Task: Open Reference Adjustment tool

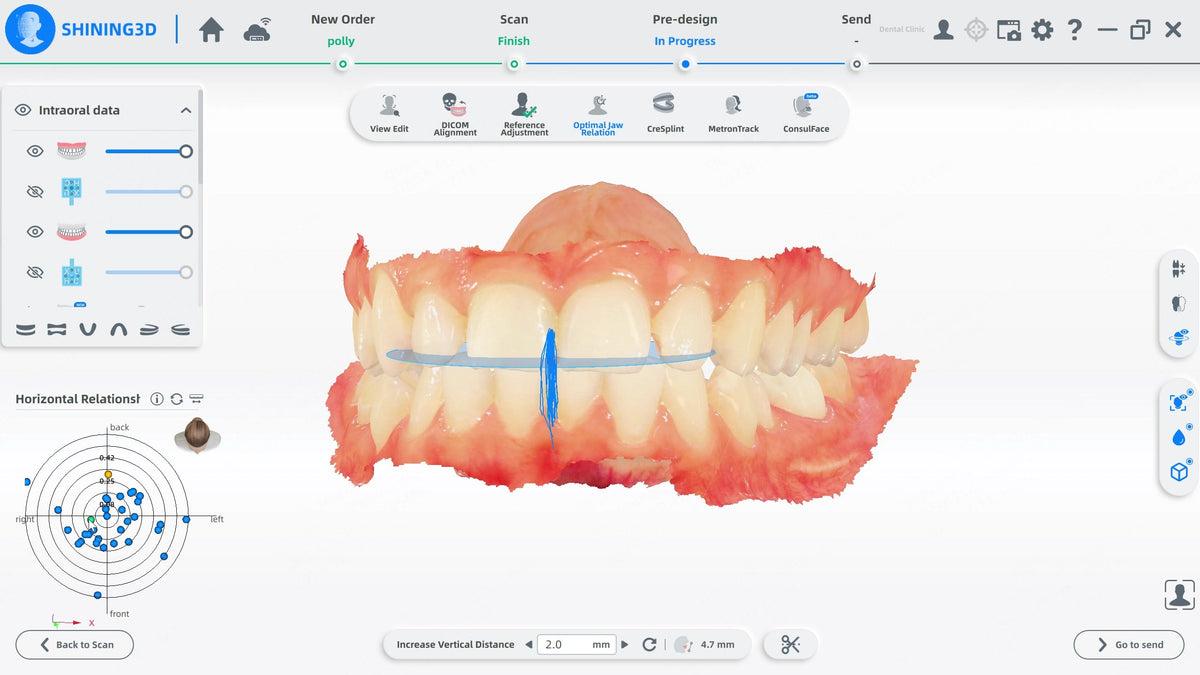Action: (x=524, y=113)
